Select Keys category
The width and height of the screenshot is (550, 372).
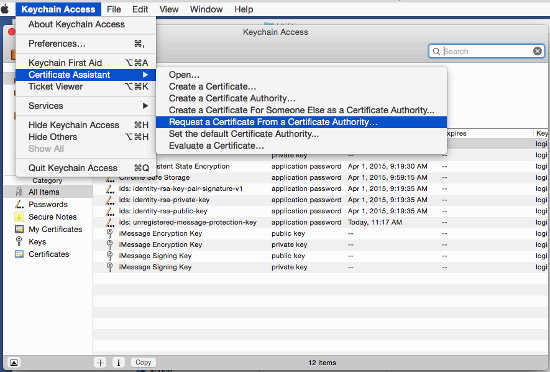point(48,242)
